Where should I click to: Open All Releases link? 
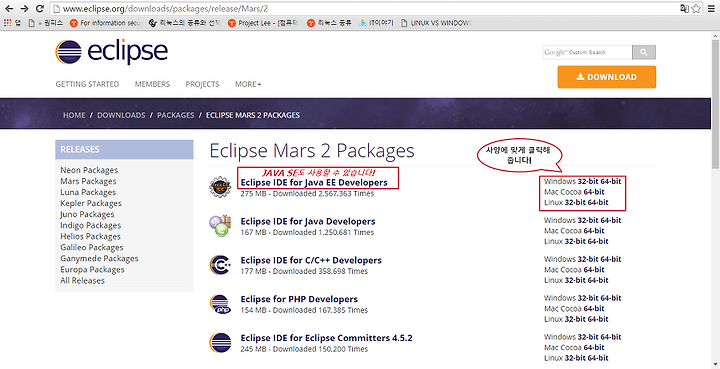[x=82, y=280]
